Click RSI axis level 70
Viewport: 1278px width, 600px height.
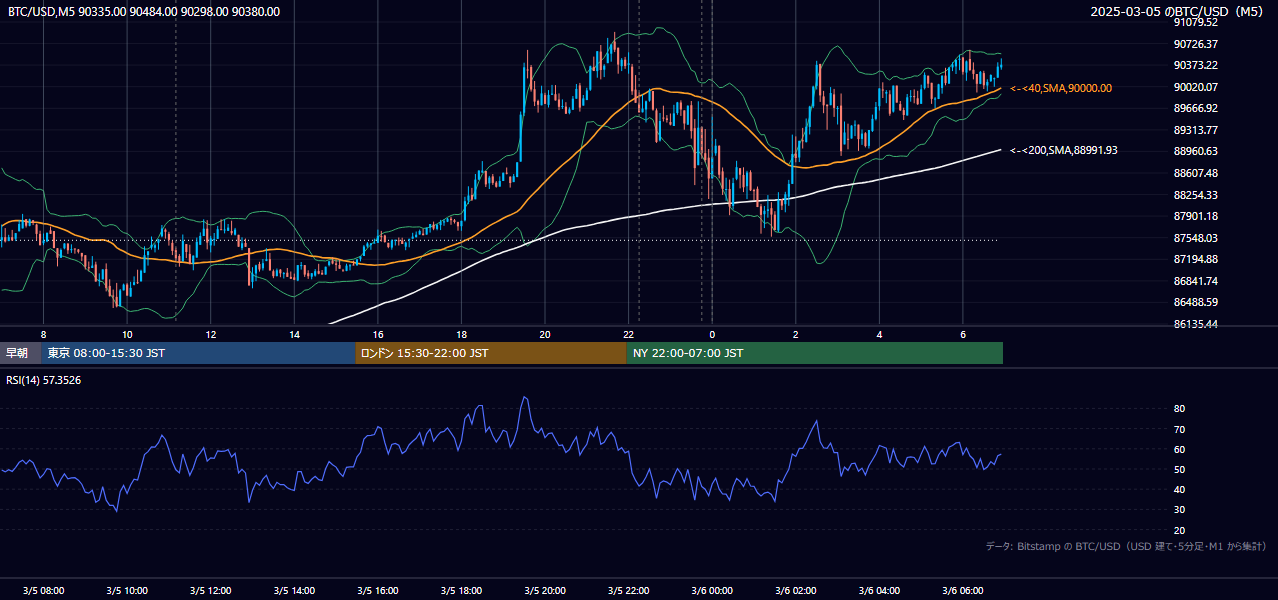(1179, 429)
